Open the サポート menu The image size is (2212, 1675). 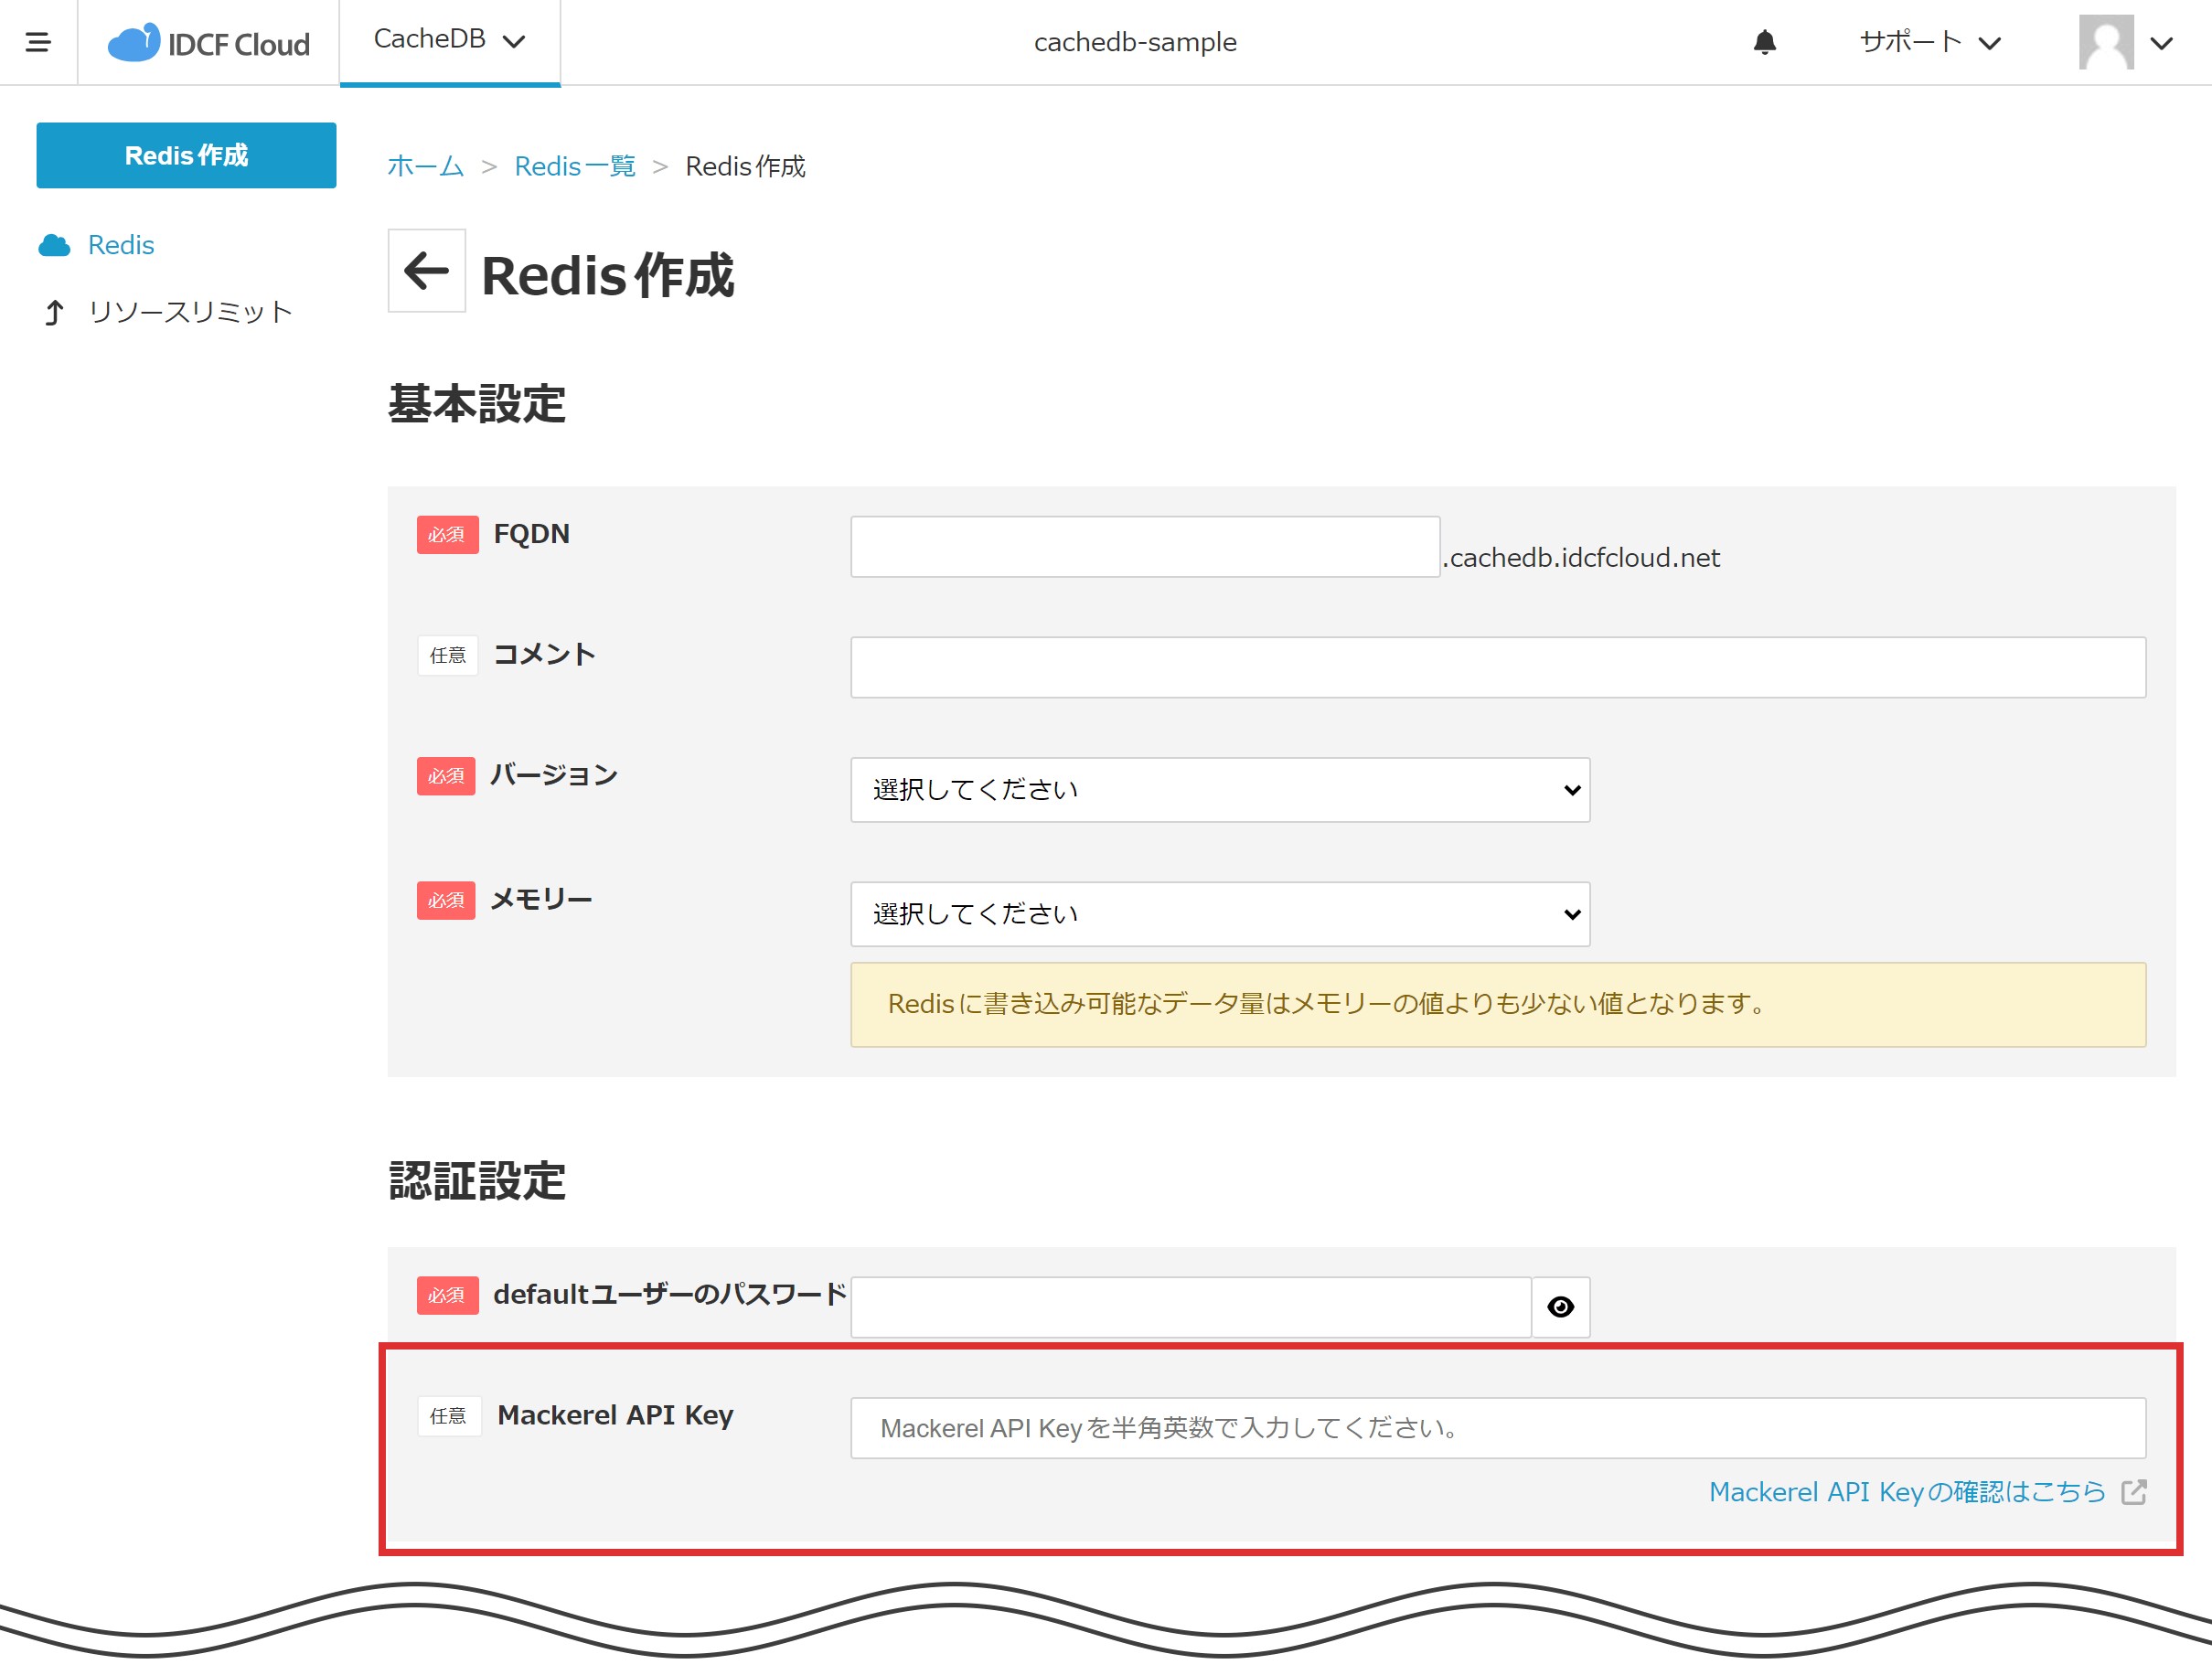[1930, 42]
